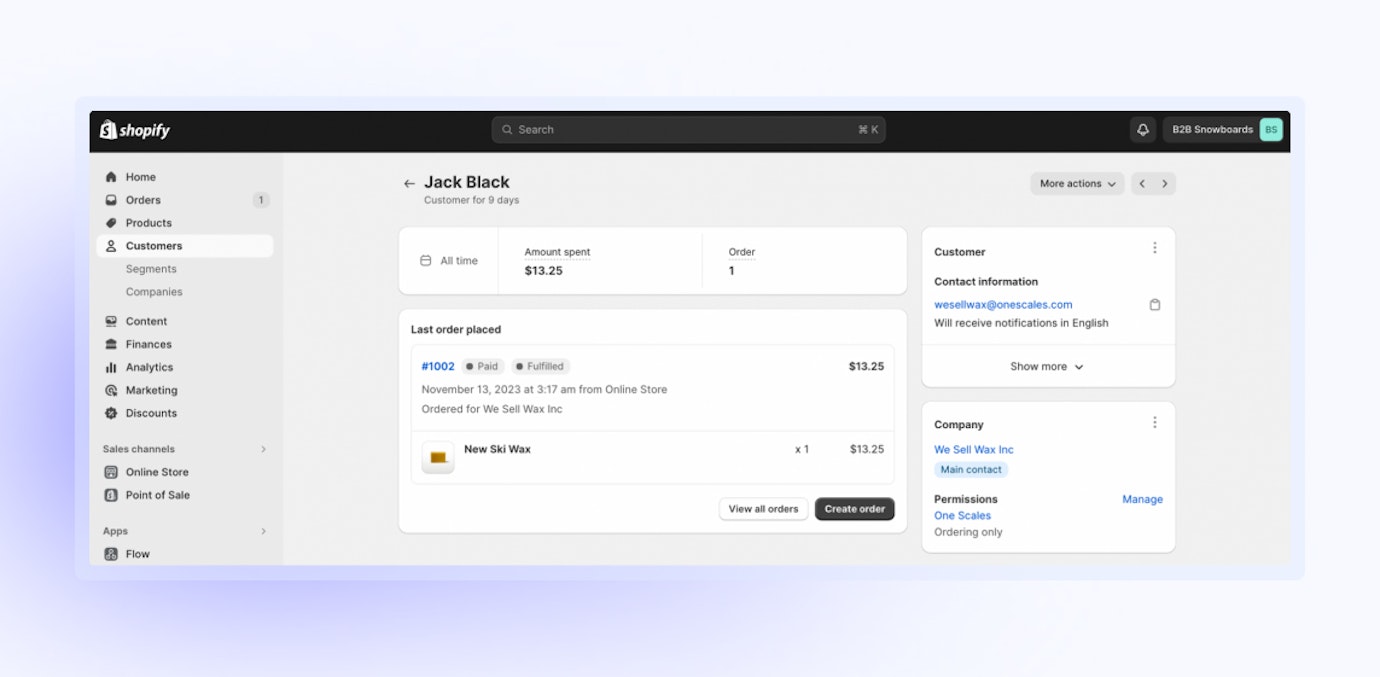This screenshot has width=1380, height=677.
Task: Open order #1002 link
Action: (x=438, y=367)
